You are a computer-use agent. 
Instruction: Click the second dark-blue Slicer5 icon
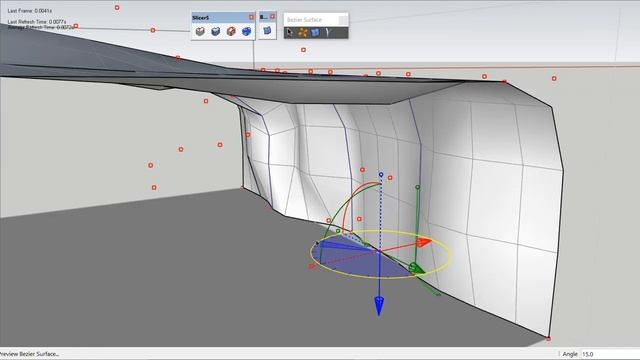click(216, 31)
